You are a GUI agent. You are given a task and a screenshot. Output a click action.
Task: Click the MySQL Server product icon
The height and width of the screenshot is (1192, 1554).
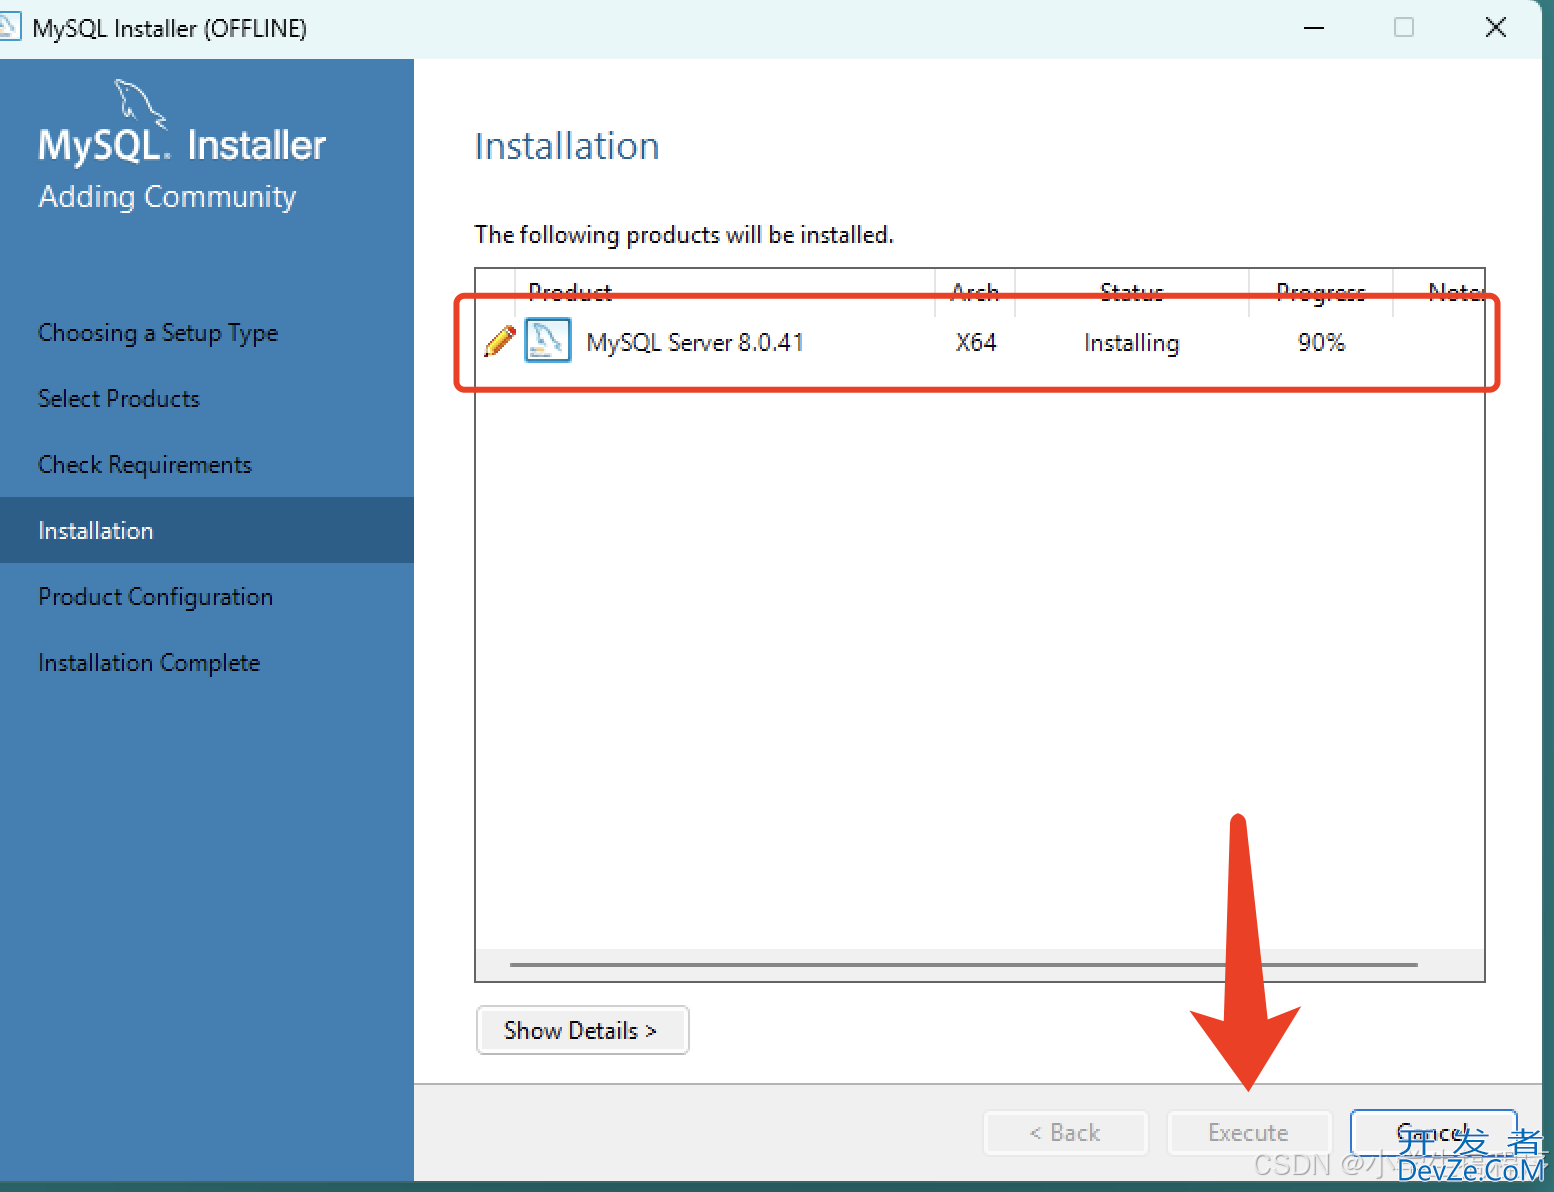point(548,340)
